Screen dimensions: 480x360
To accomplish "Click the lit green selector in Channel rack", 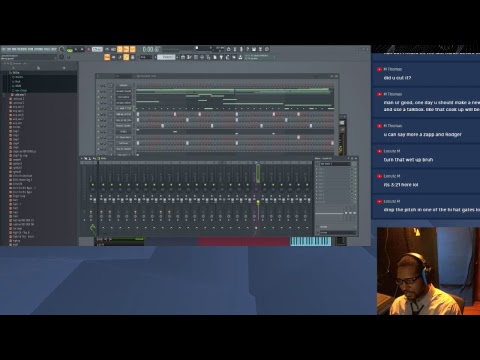I will [x=134, y=108].
